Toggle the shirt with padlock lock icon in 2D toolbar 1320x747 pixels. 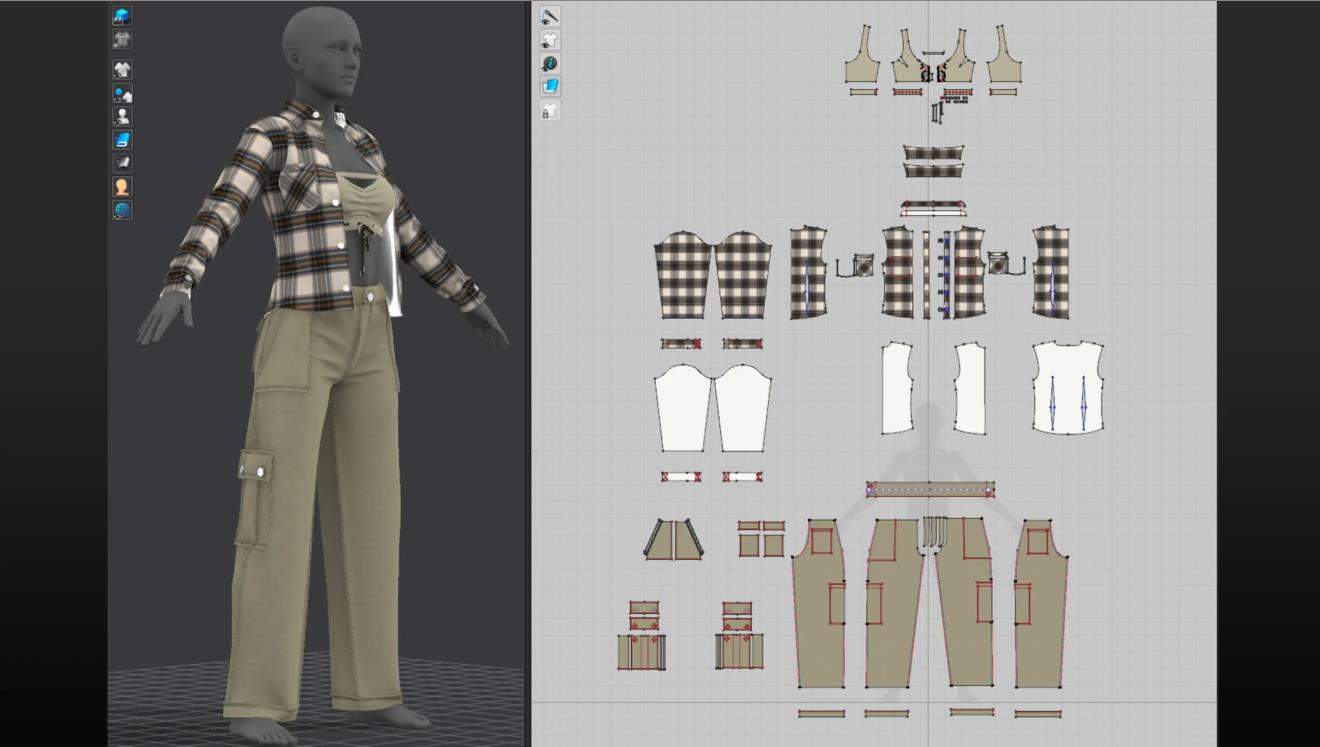coord(550,110)
